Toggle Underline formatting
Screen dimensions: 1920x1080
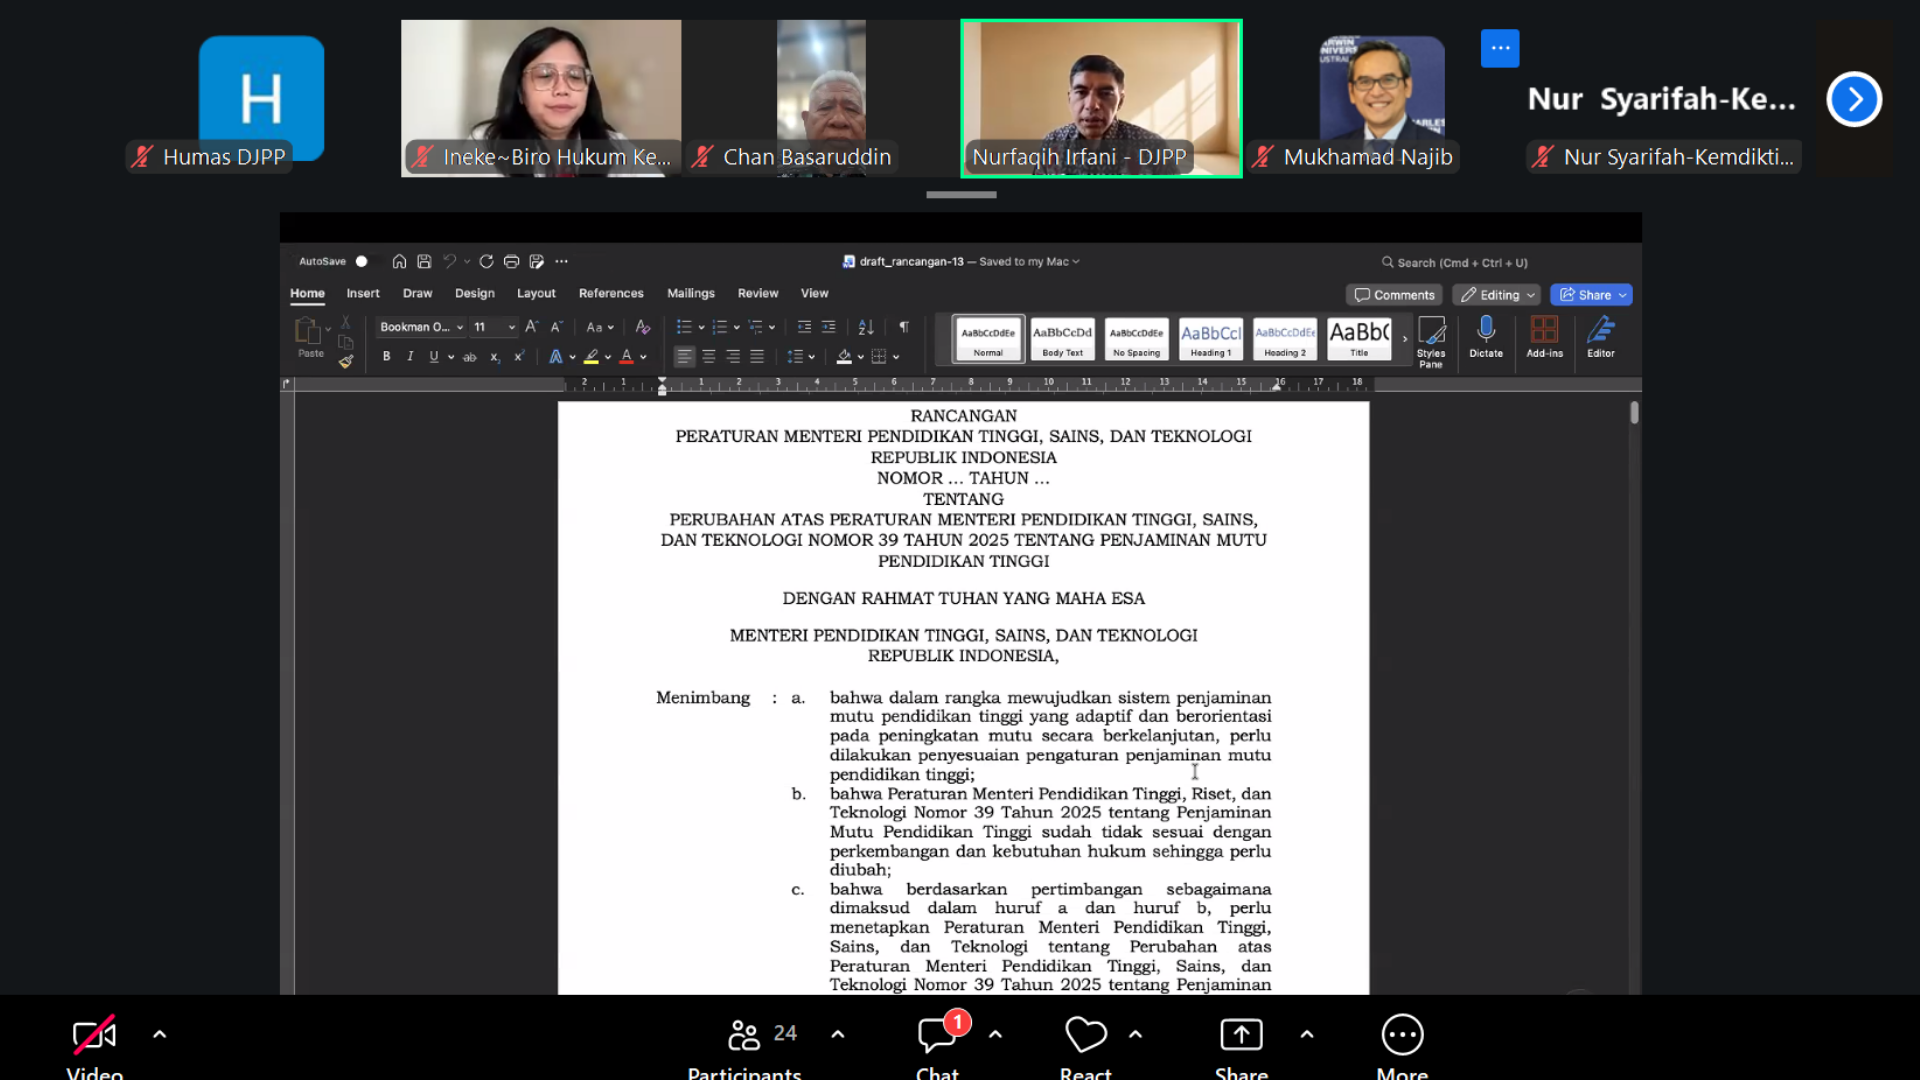[x=434, y=357]
